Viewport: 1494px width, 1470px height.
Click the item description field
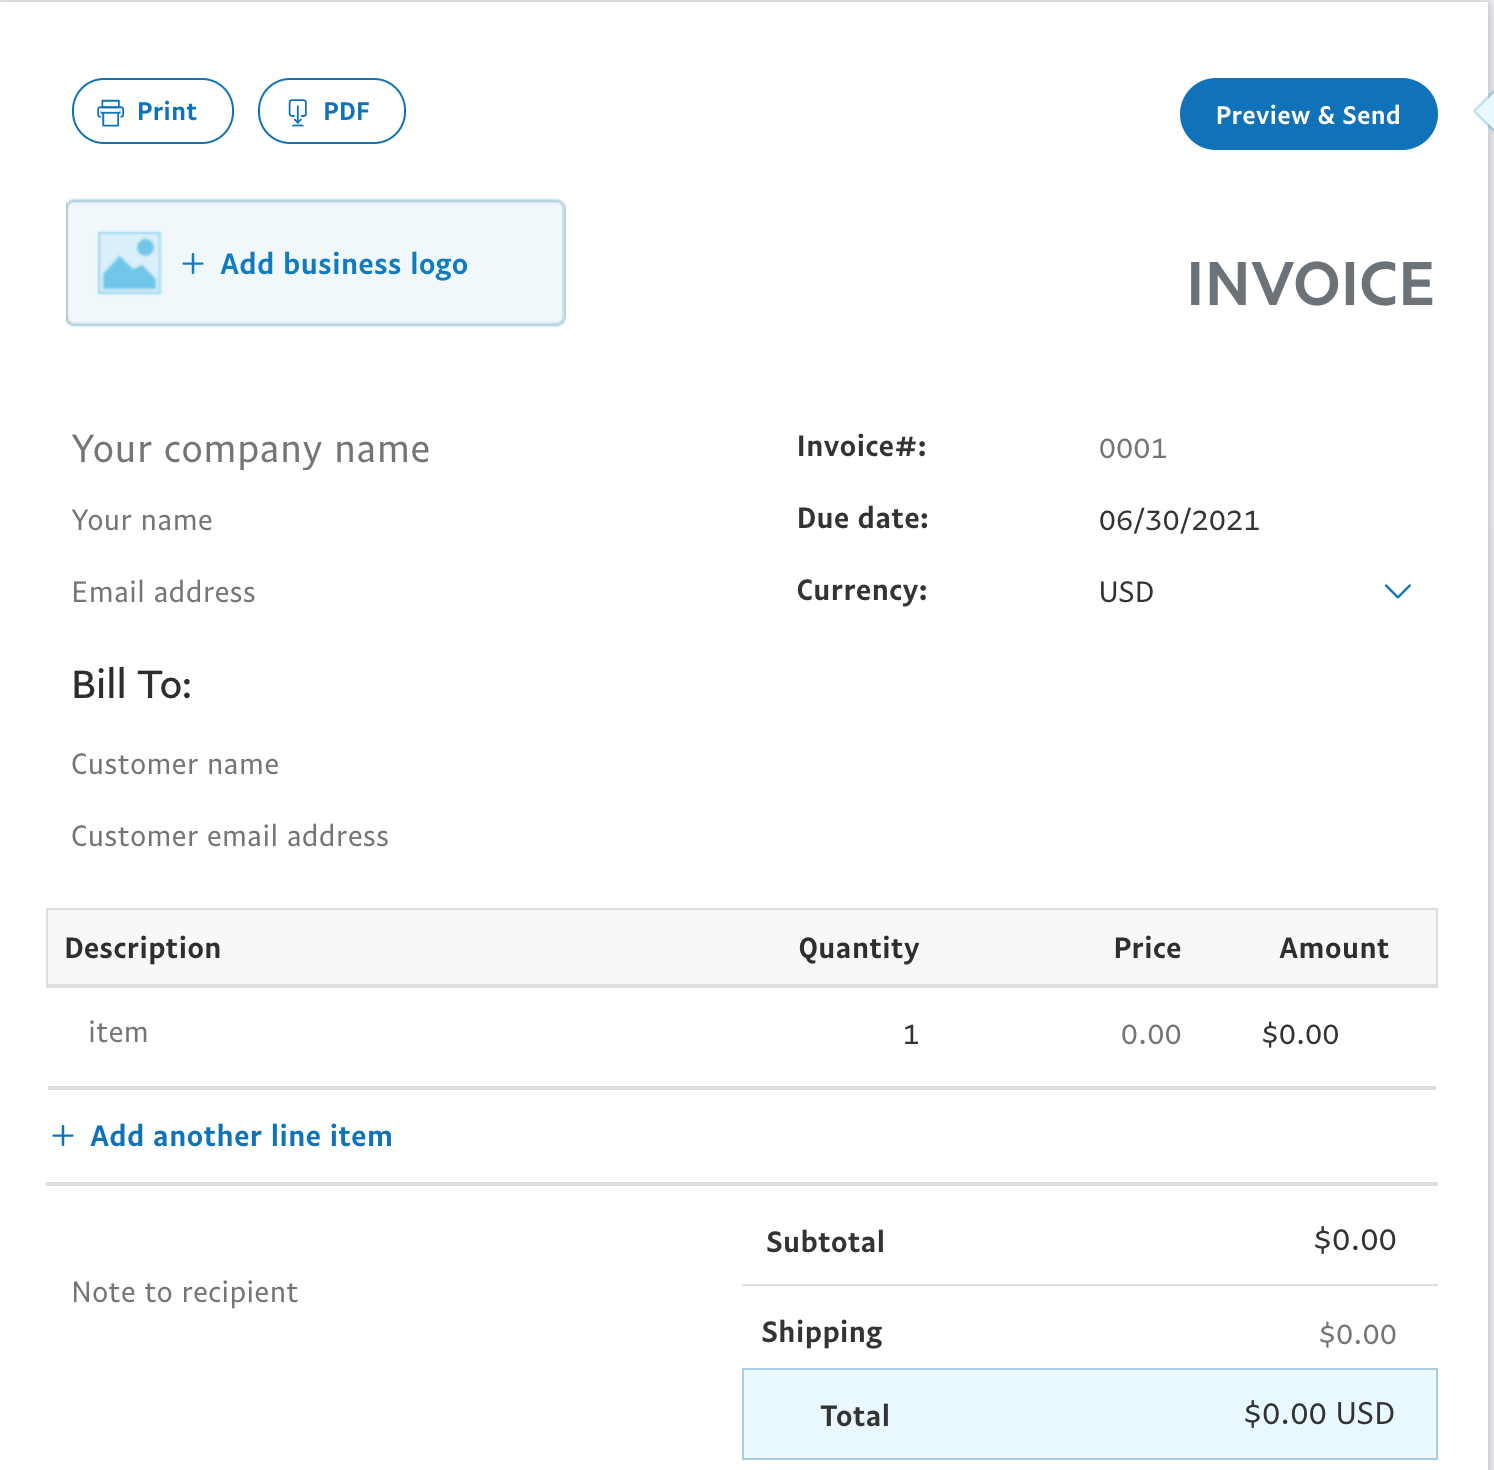click(118, 1032)
